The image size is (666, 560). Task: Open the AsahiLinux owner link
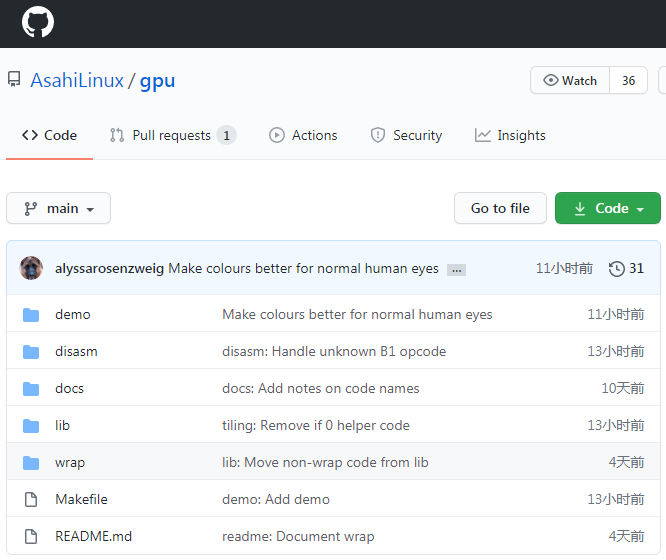click(x=77, y=80)
